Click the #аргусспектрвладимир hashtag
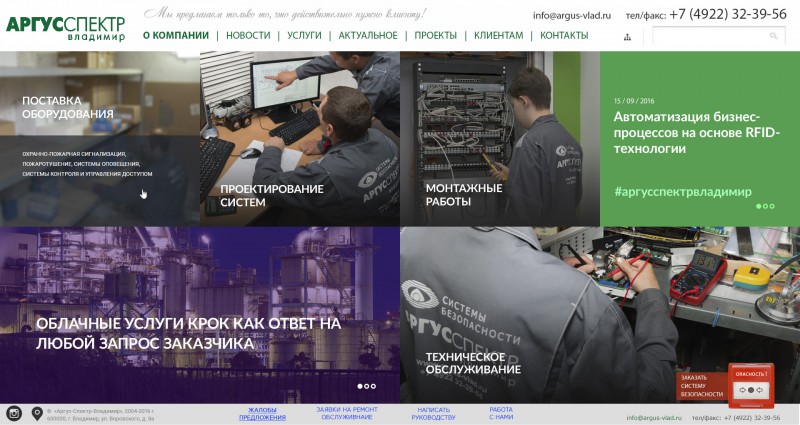Image resolution: width=800 pixels, height=425 pixels. pyautogui.click(x=683, y=192)
